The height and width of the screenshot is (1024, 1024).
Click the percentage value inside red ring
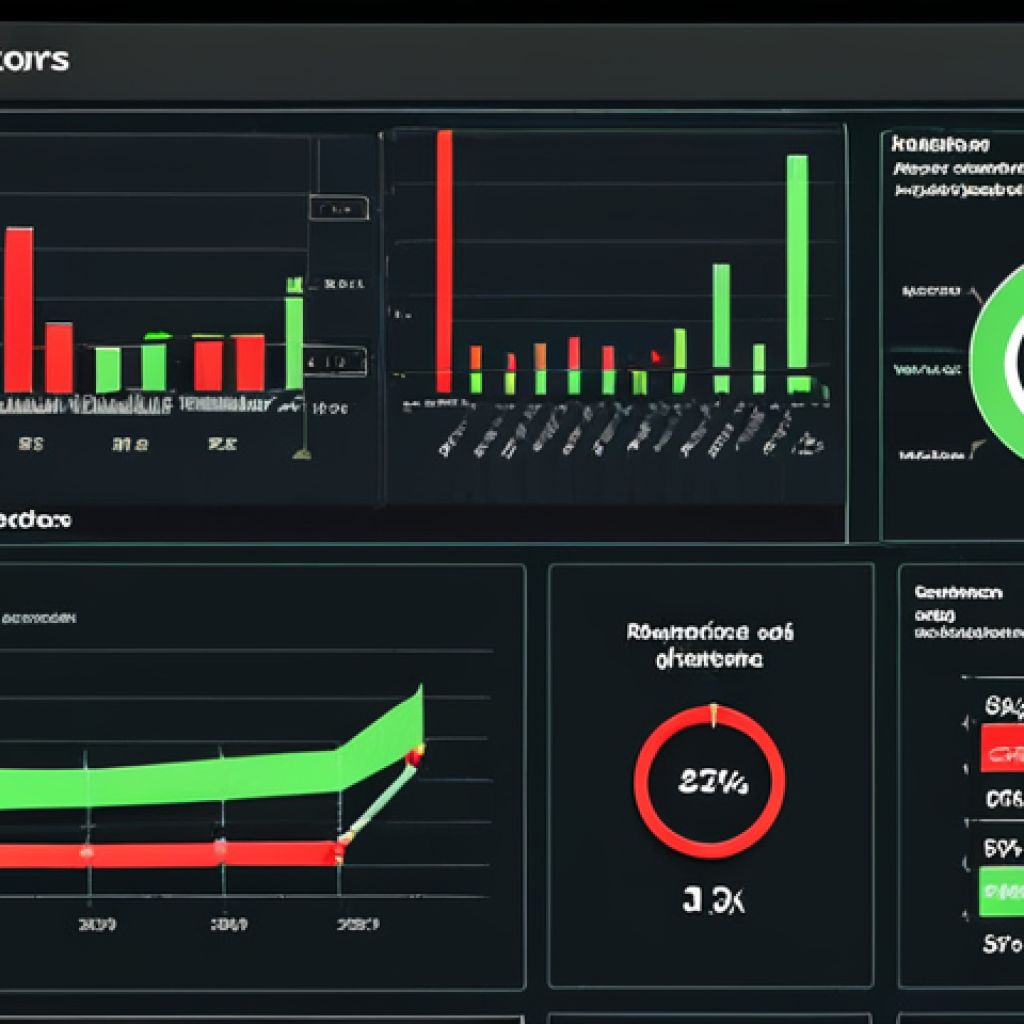click(x=712, y=781)
